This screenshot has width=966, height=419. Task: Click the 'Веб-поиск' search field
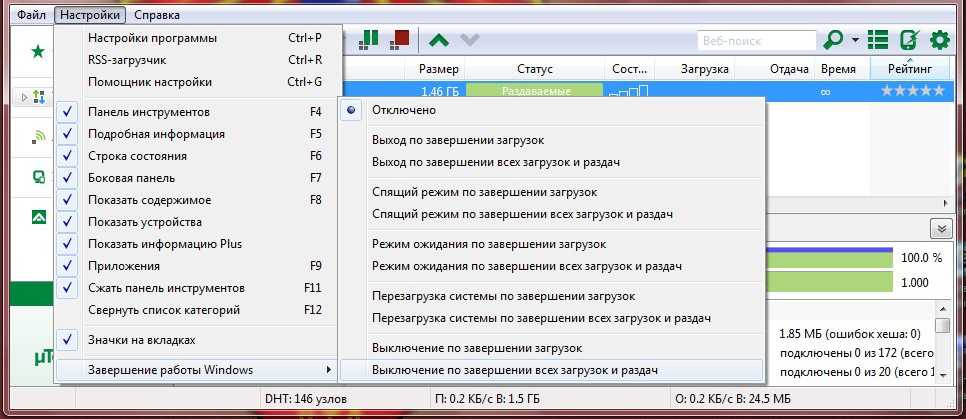(x=755, y=40)
